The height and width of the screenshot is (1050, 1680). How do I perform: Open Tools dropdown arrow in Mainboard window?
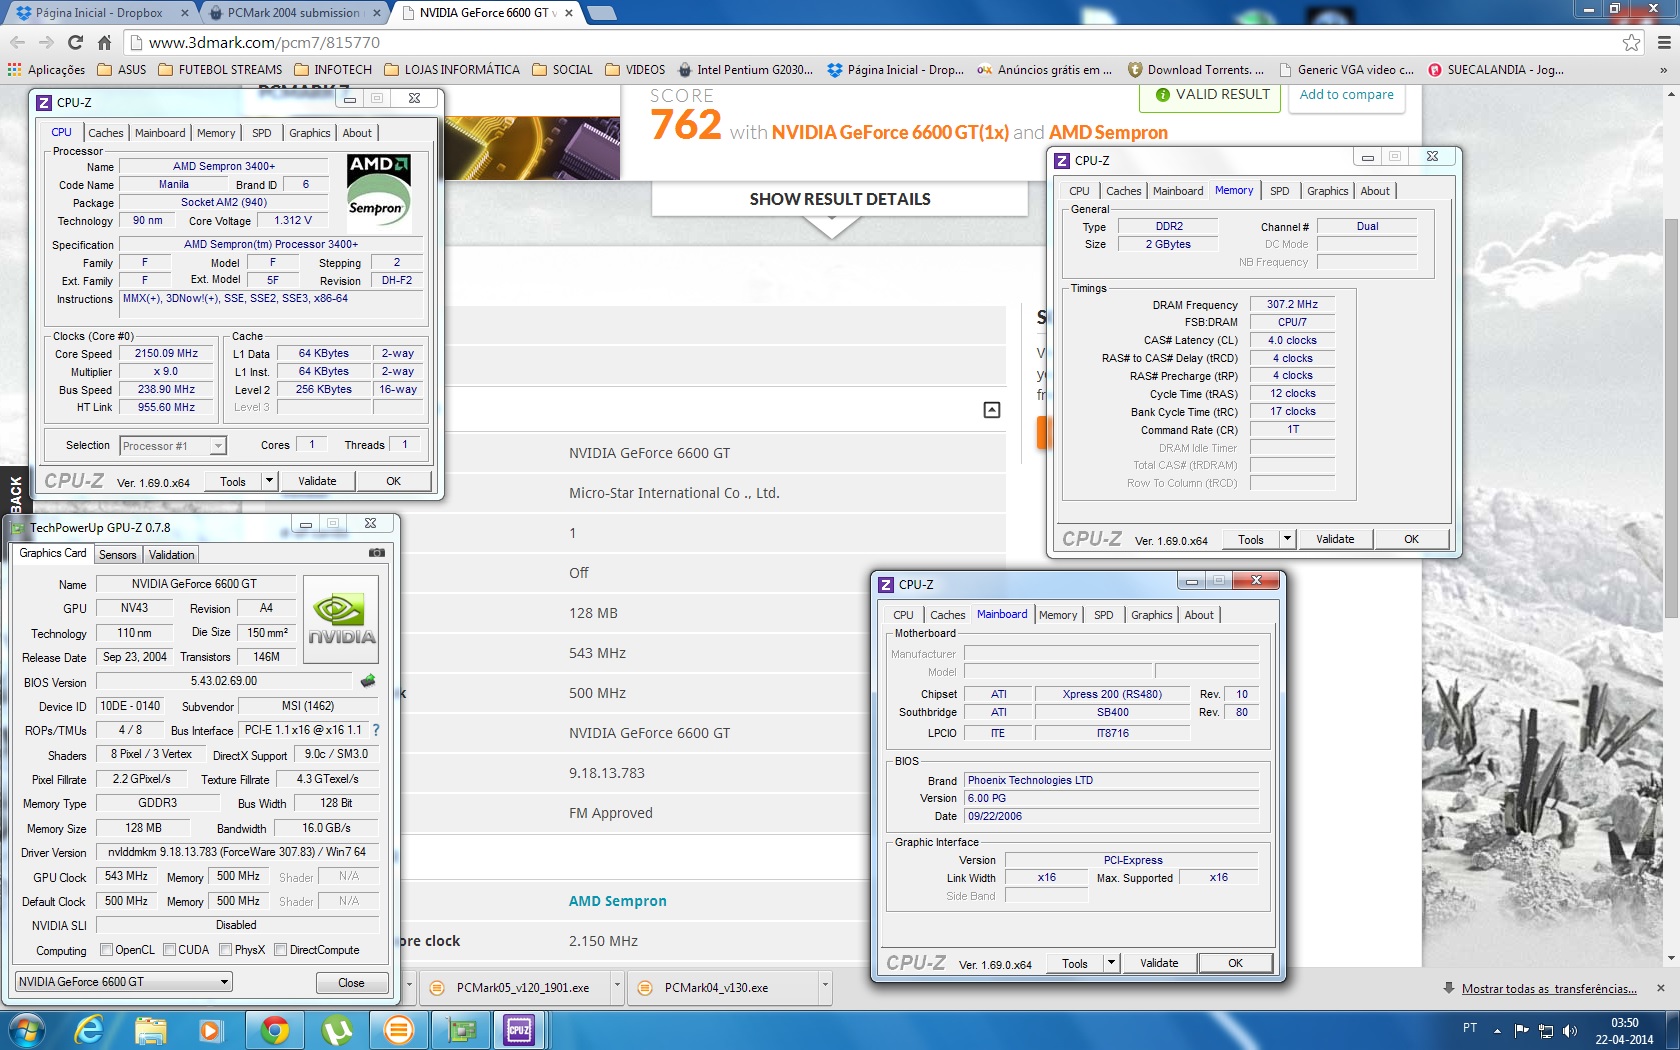(x=1111, y=963)
